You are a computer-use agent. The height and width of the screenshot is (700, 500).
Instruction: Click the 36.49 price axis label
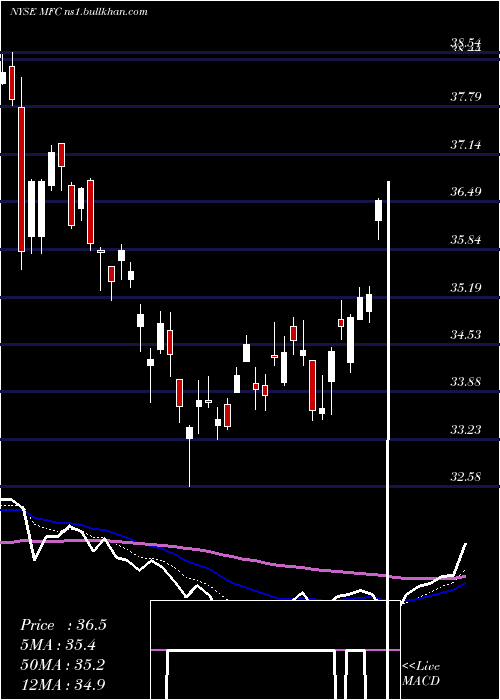(x=466, y=192)
